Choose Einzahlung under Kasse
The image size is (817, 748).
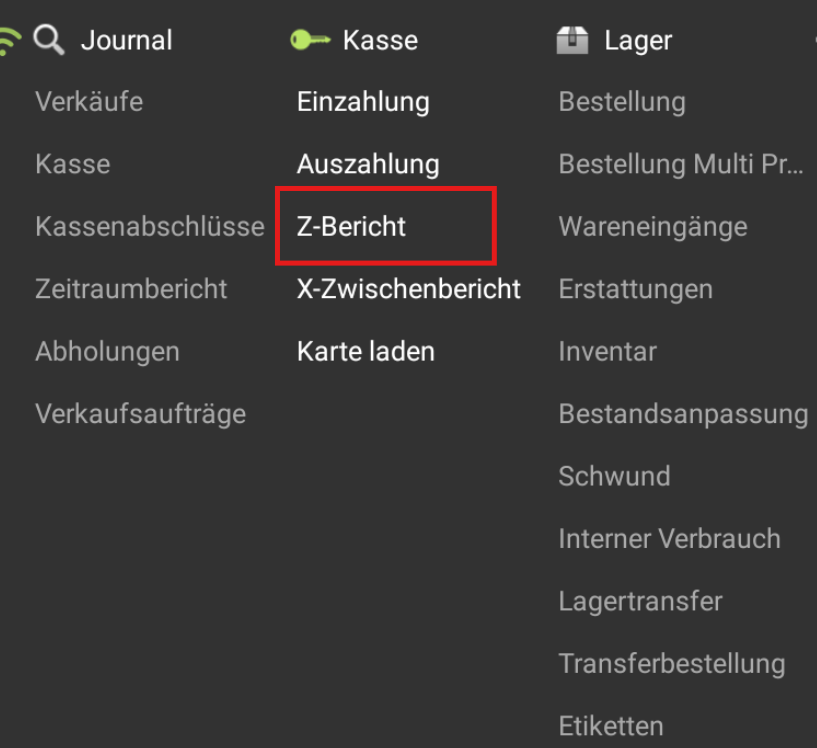click(x=363, y=102)
